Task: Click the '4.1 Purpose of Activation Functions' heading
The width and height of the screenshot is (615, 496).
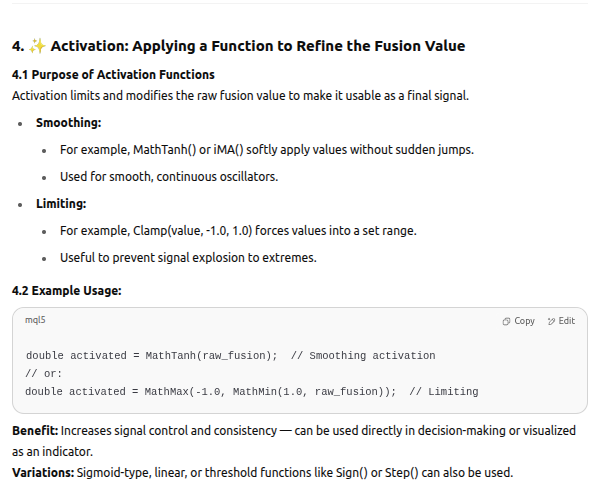Action: click(x=113, y=74)
